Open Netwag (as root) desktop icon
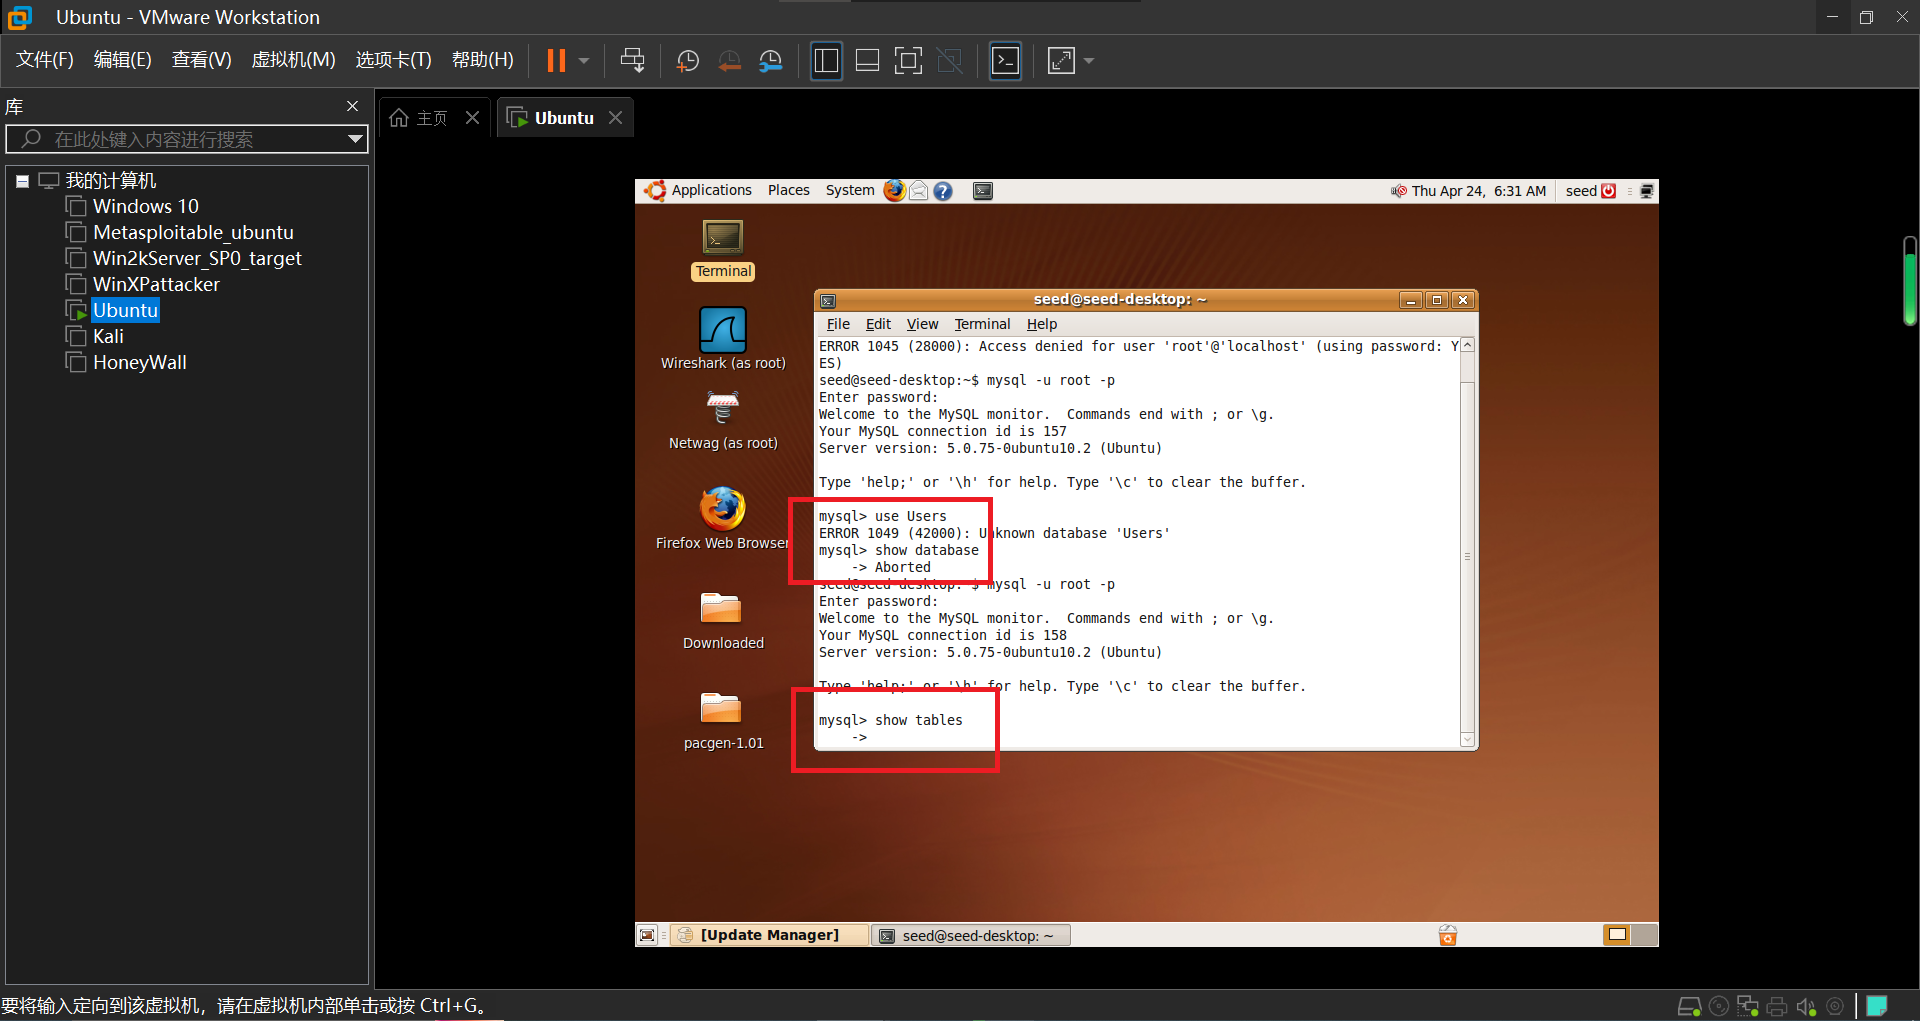The image size is (1920, 1021). point(723,420)
